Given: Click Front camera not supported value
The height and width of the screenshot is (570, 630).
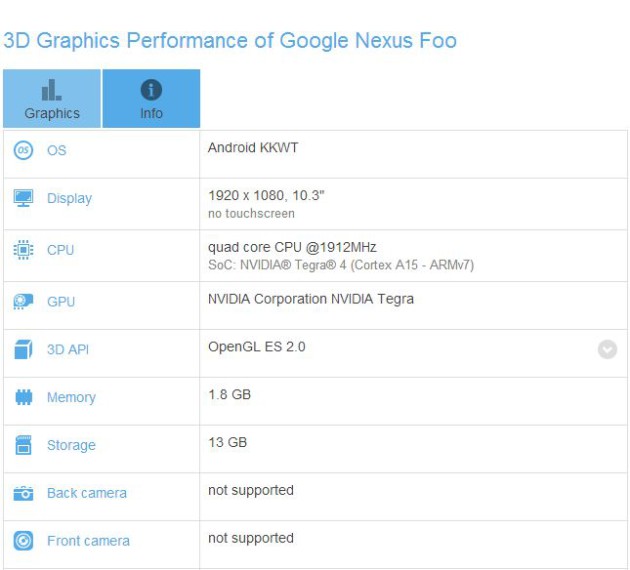Looking at the screenshot, I should (251, 538).
